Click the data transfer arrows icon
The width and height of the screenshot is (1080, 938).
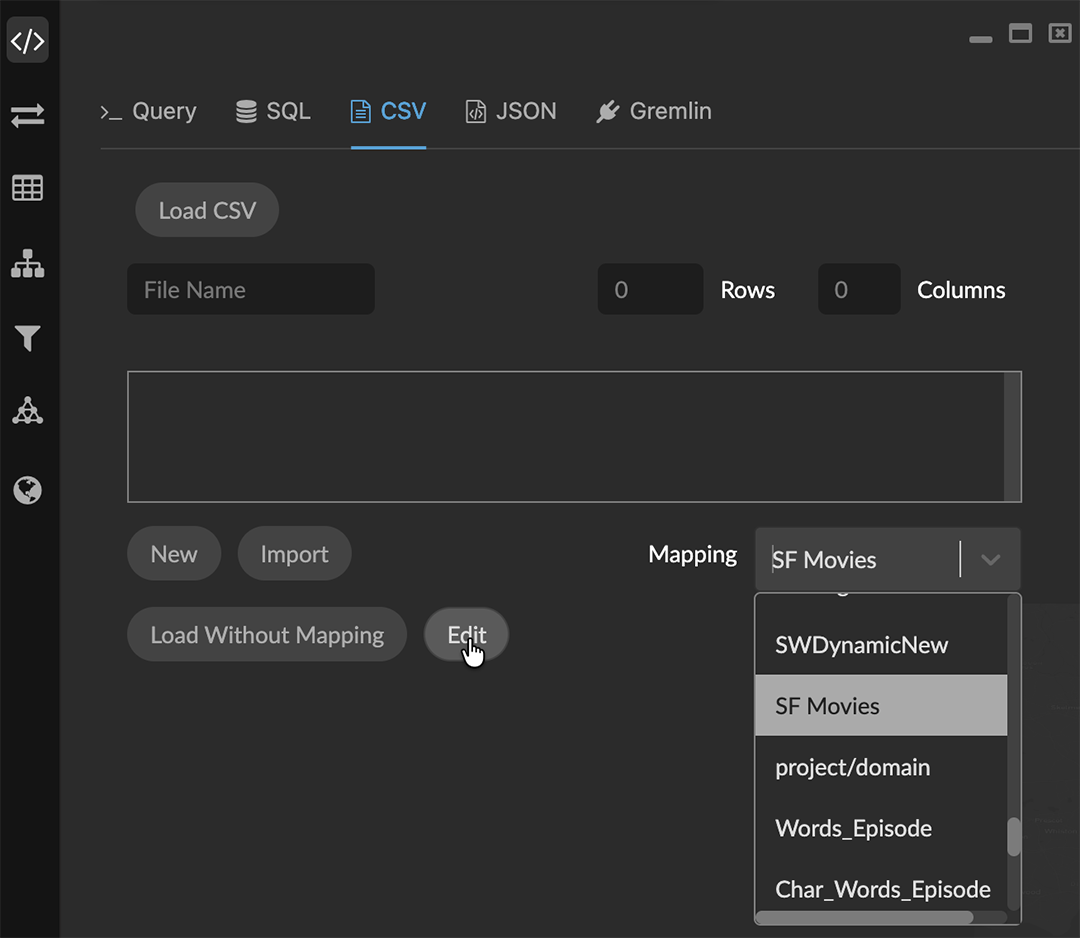[x=27, y=115]
